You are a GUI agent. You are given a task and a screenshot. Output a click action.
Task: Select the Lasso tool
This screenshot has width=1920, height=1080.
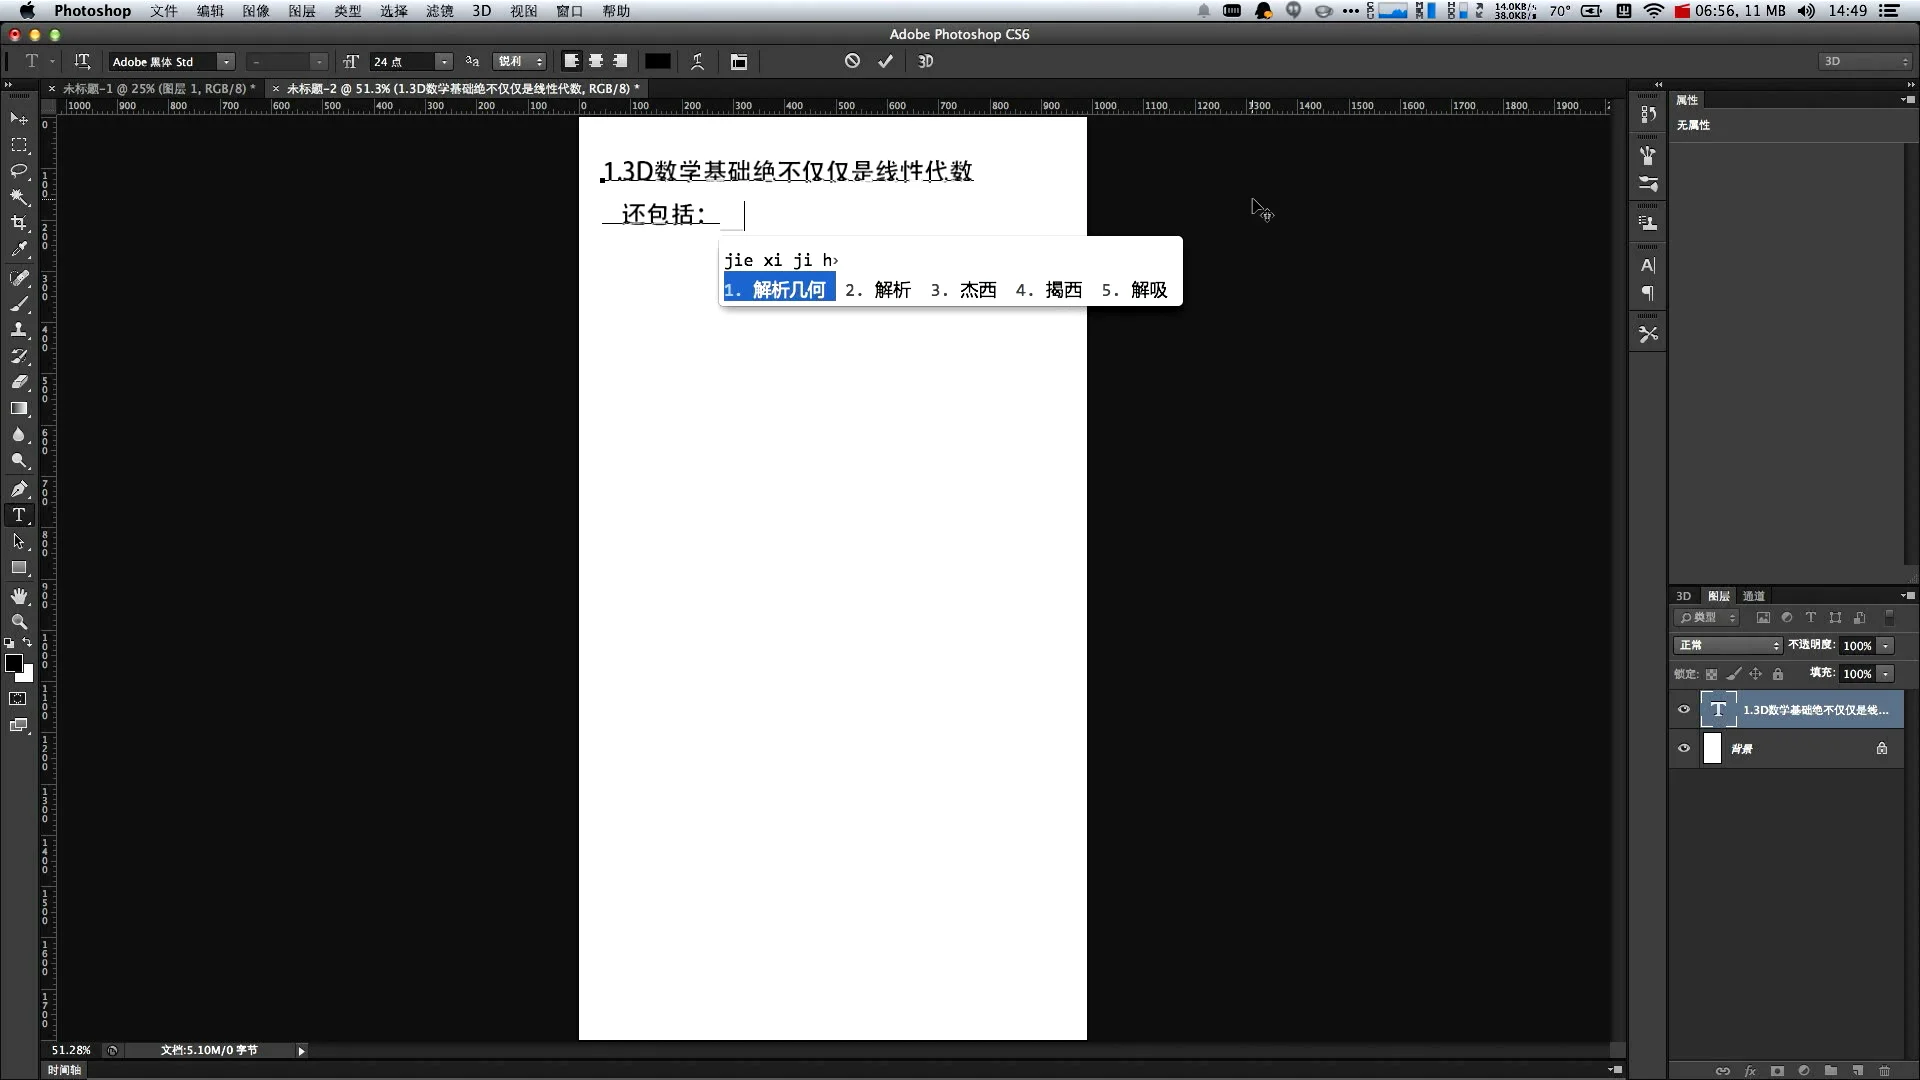point(19,171)
